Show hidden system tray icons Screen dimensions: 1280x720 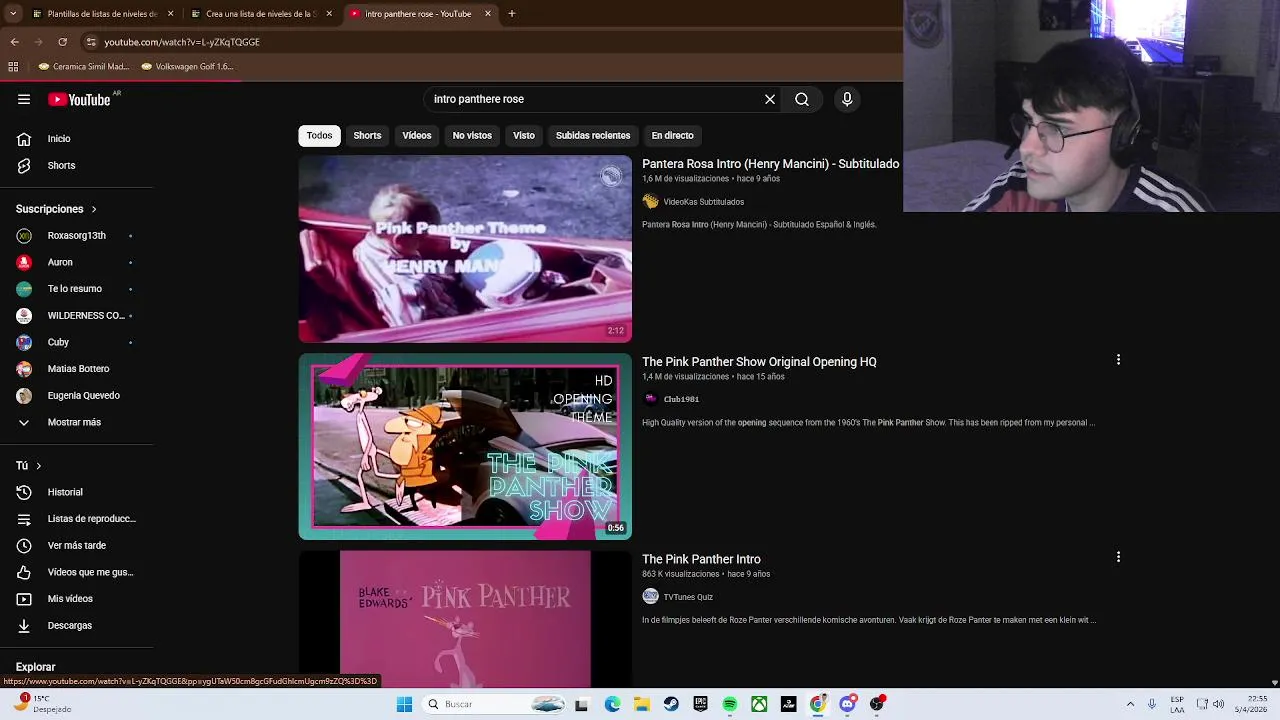coord(1130,704)
